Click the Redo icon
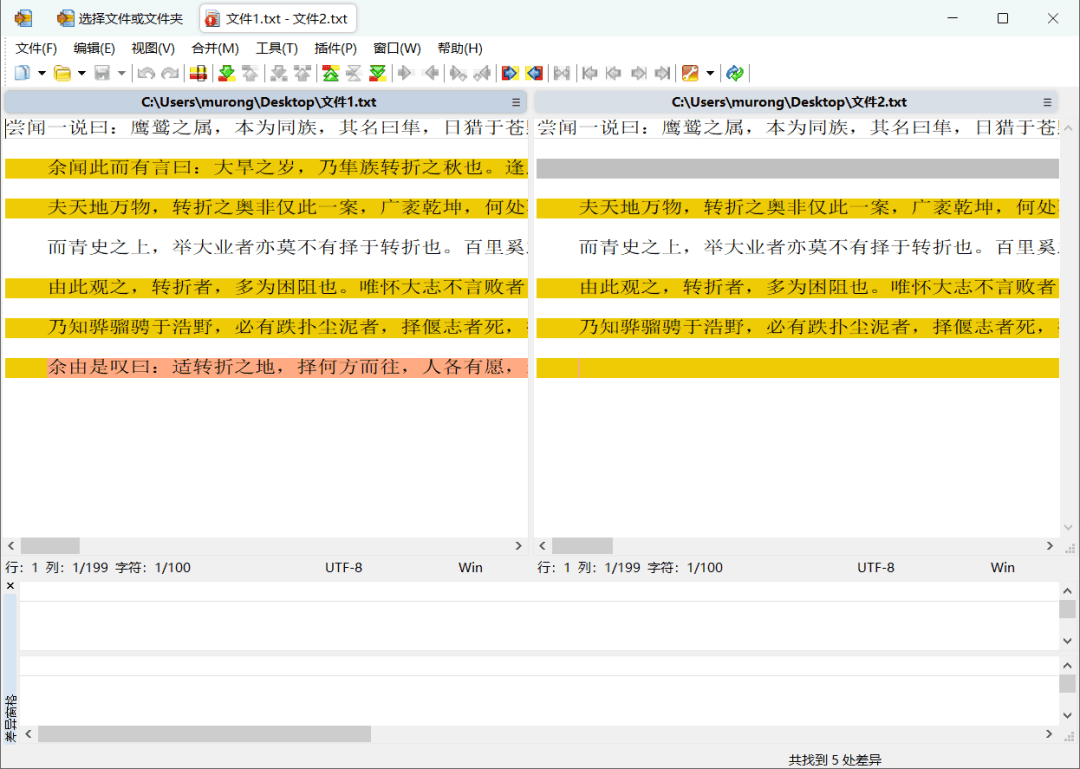Viewport: 1080px width, 769px height. [169, 72]
